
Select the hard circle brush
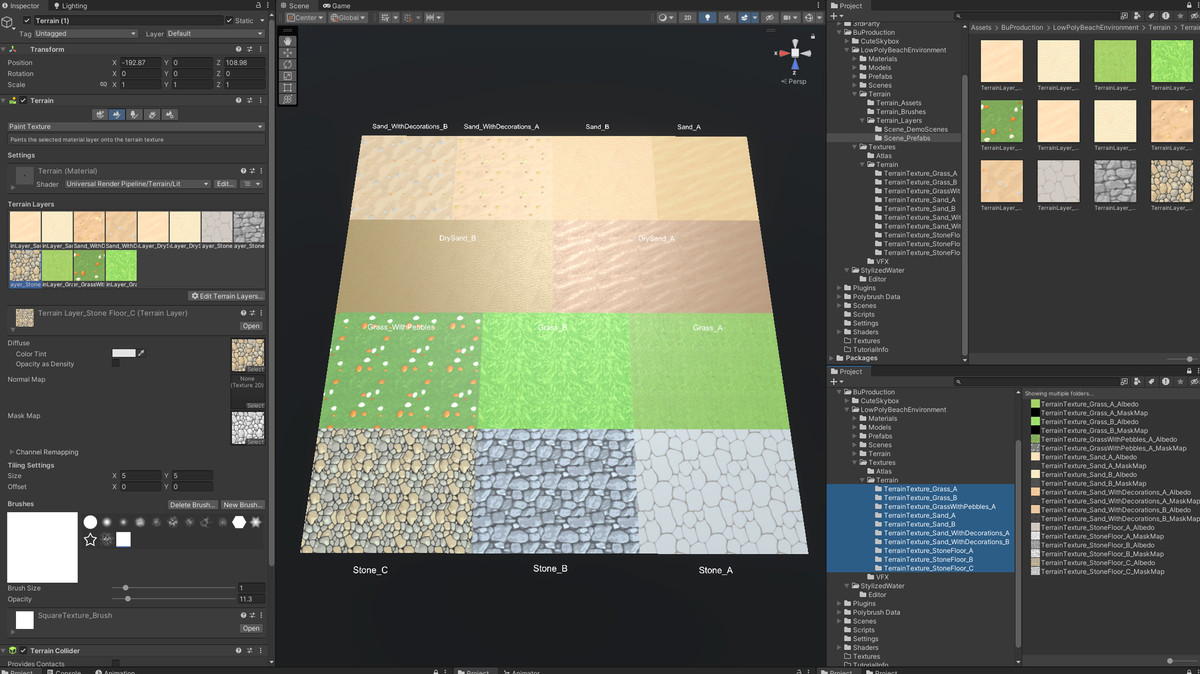pos(90,522)
